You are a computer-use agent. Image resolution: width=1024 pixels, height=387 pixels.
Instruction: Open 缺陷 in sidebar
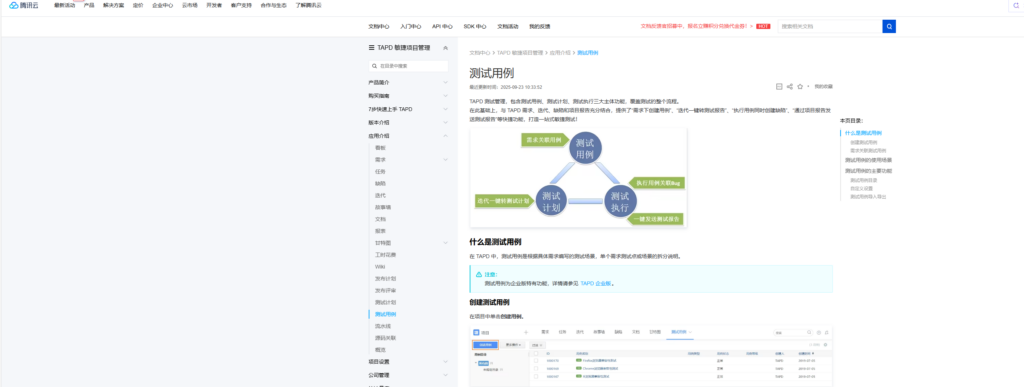[x=380, y=183]
